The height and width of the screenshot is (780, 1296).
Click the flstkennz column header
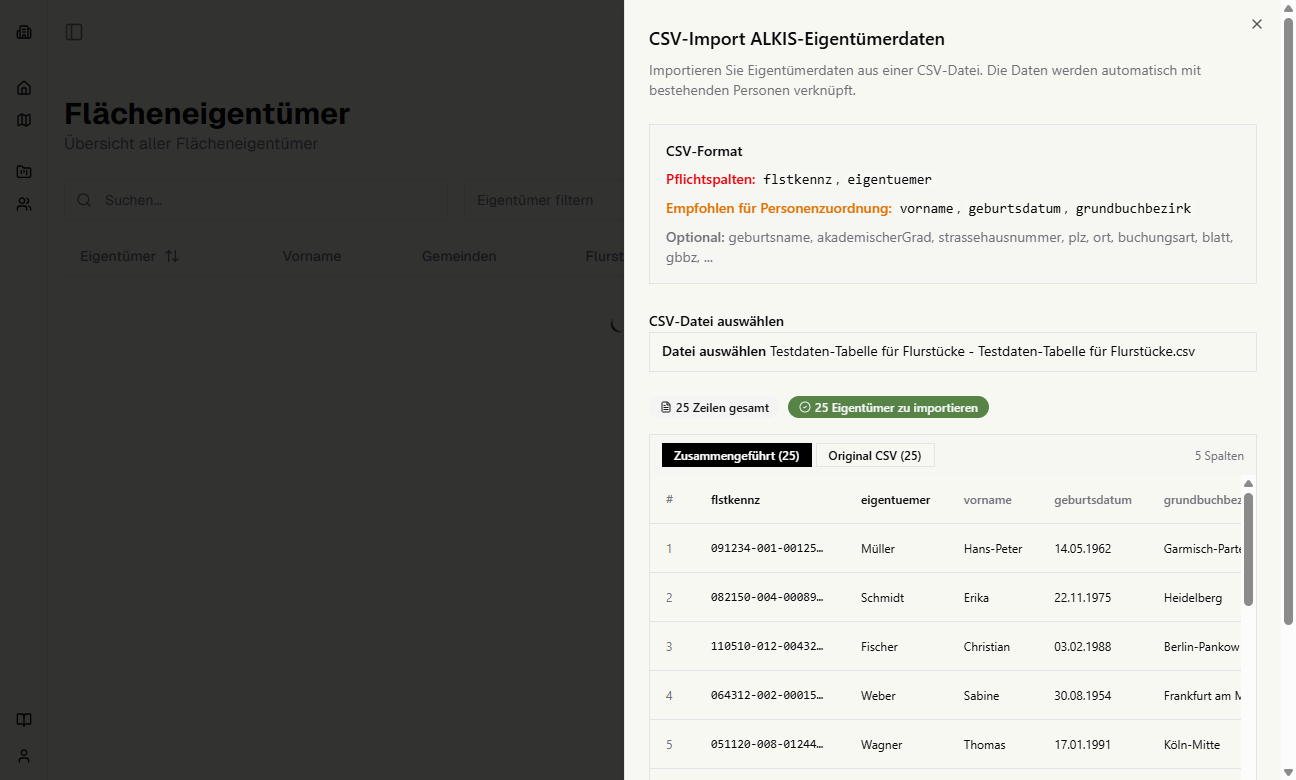pyautogui.click(x=735, y=500)
